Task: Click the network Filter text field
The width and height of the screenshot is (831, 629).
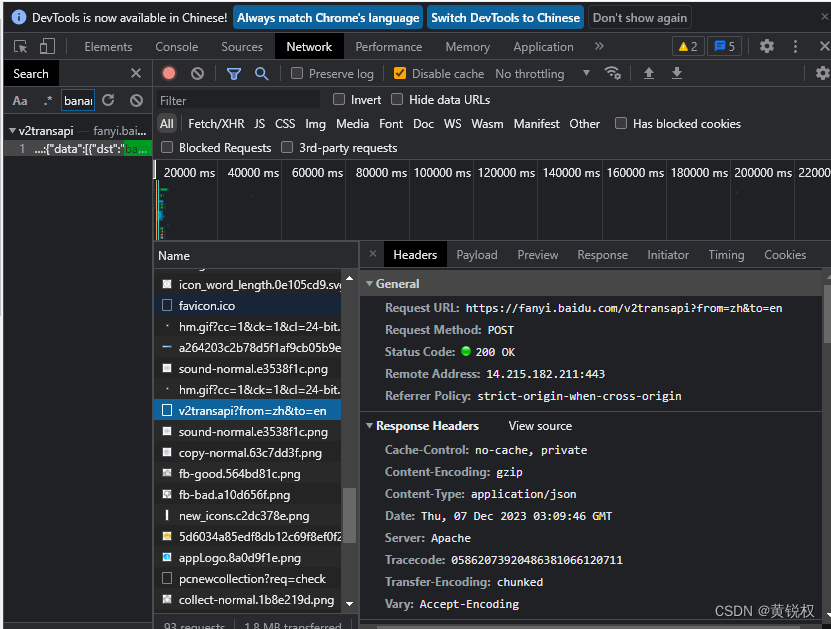Action: (238, 100)
